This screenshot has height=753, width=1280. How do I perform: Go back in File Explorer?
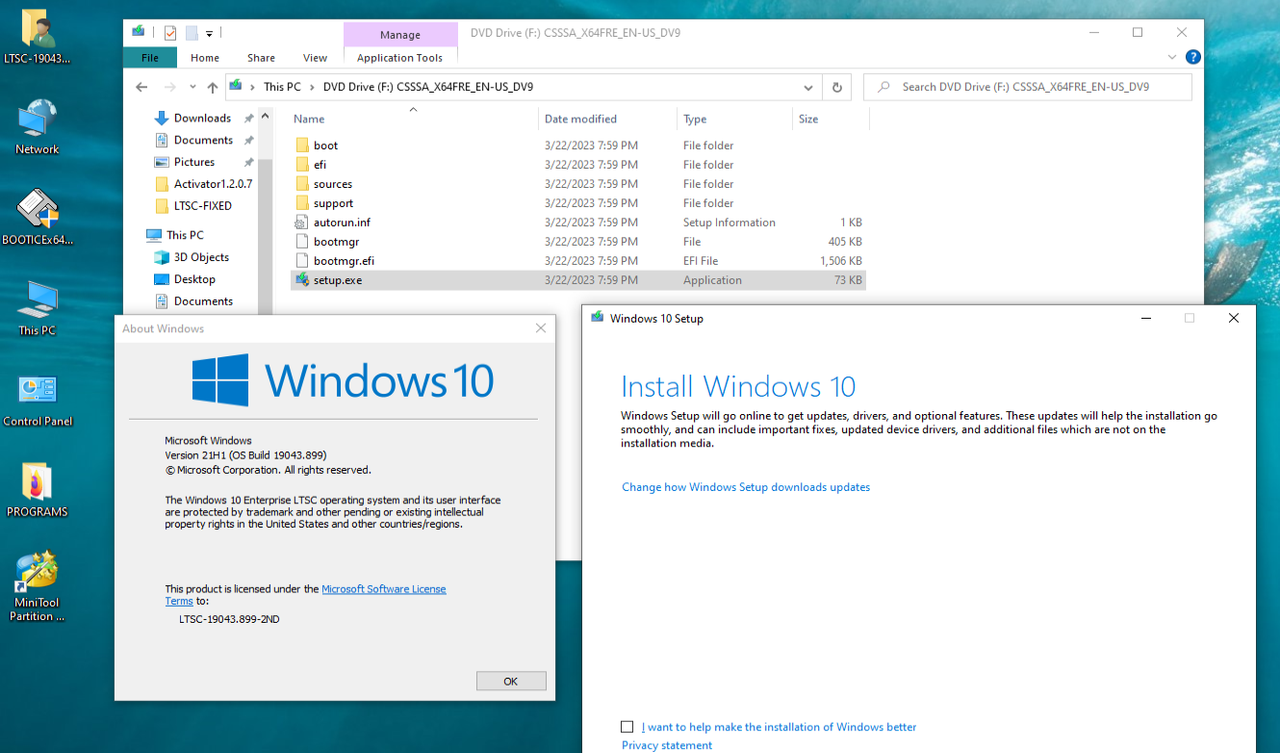pos(142,87)
